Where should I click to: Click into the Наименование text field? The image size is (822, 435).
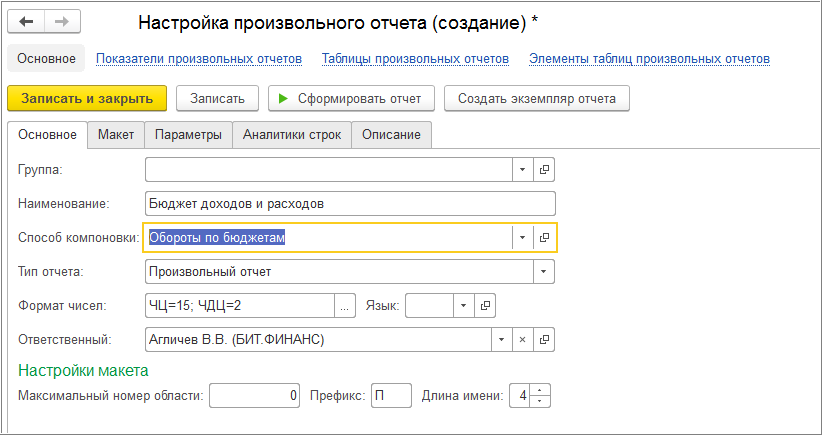pyautogui.click(x=349, y=203)
